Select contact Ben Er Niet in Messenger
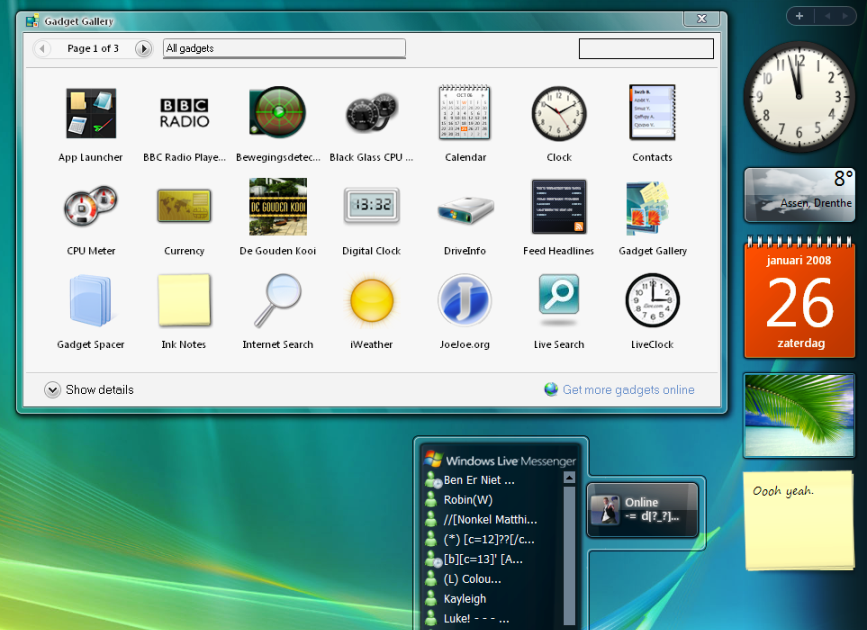 479,480
